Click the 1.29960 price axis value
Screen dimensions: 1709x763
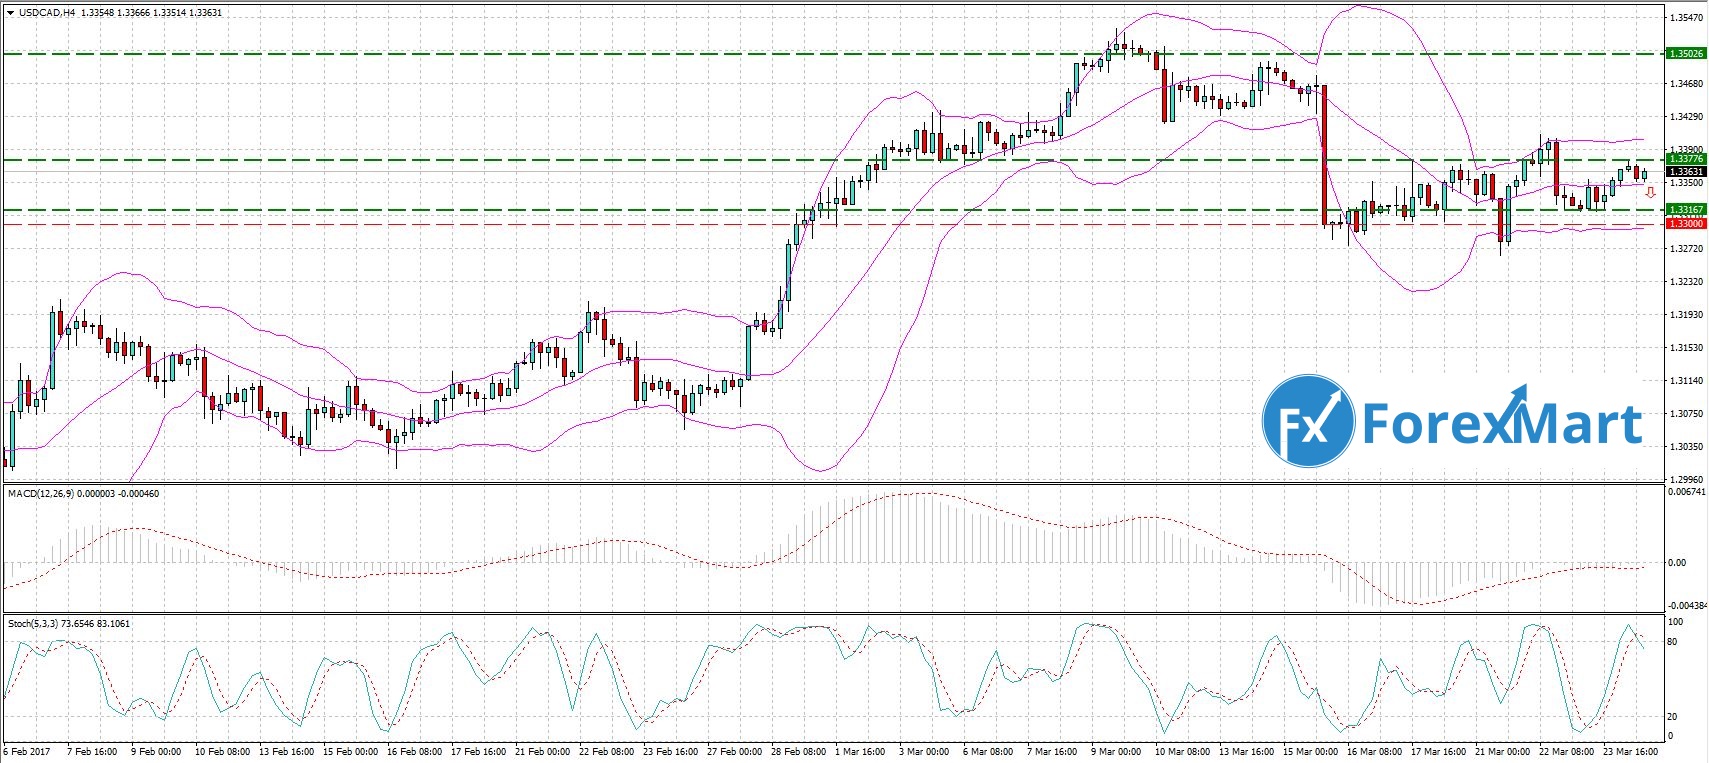1686,480
